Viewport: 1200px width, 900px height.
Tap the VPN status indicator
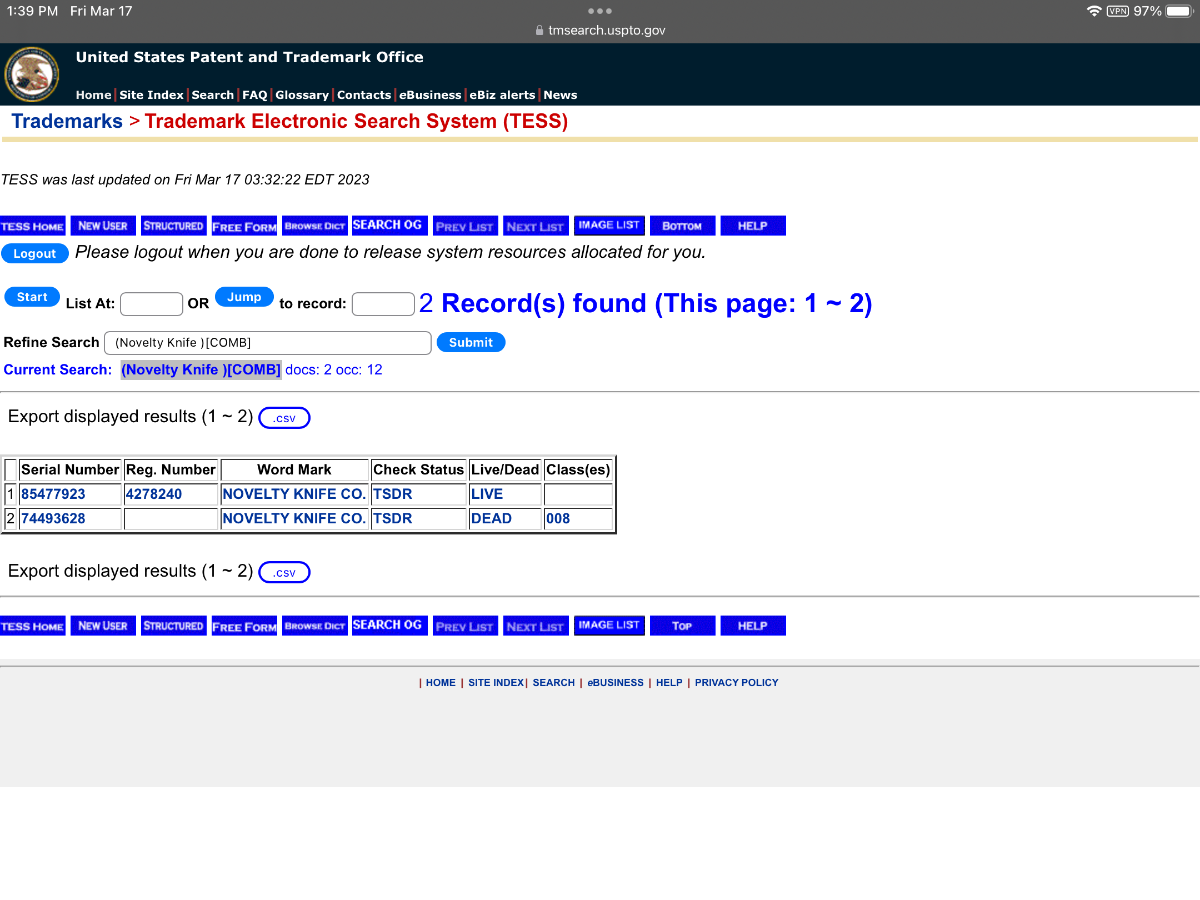[1118, 11]
